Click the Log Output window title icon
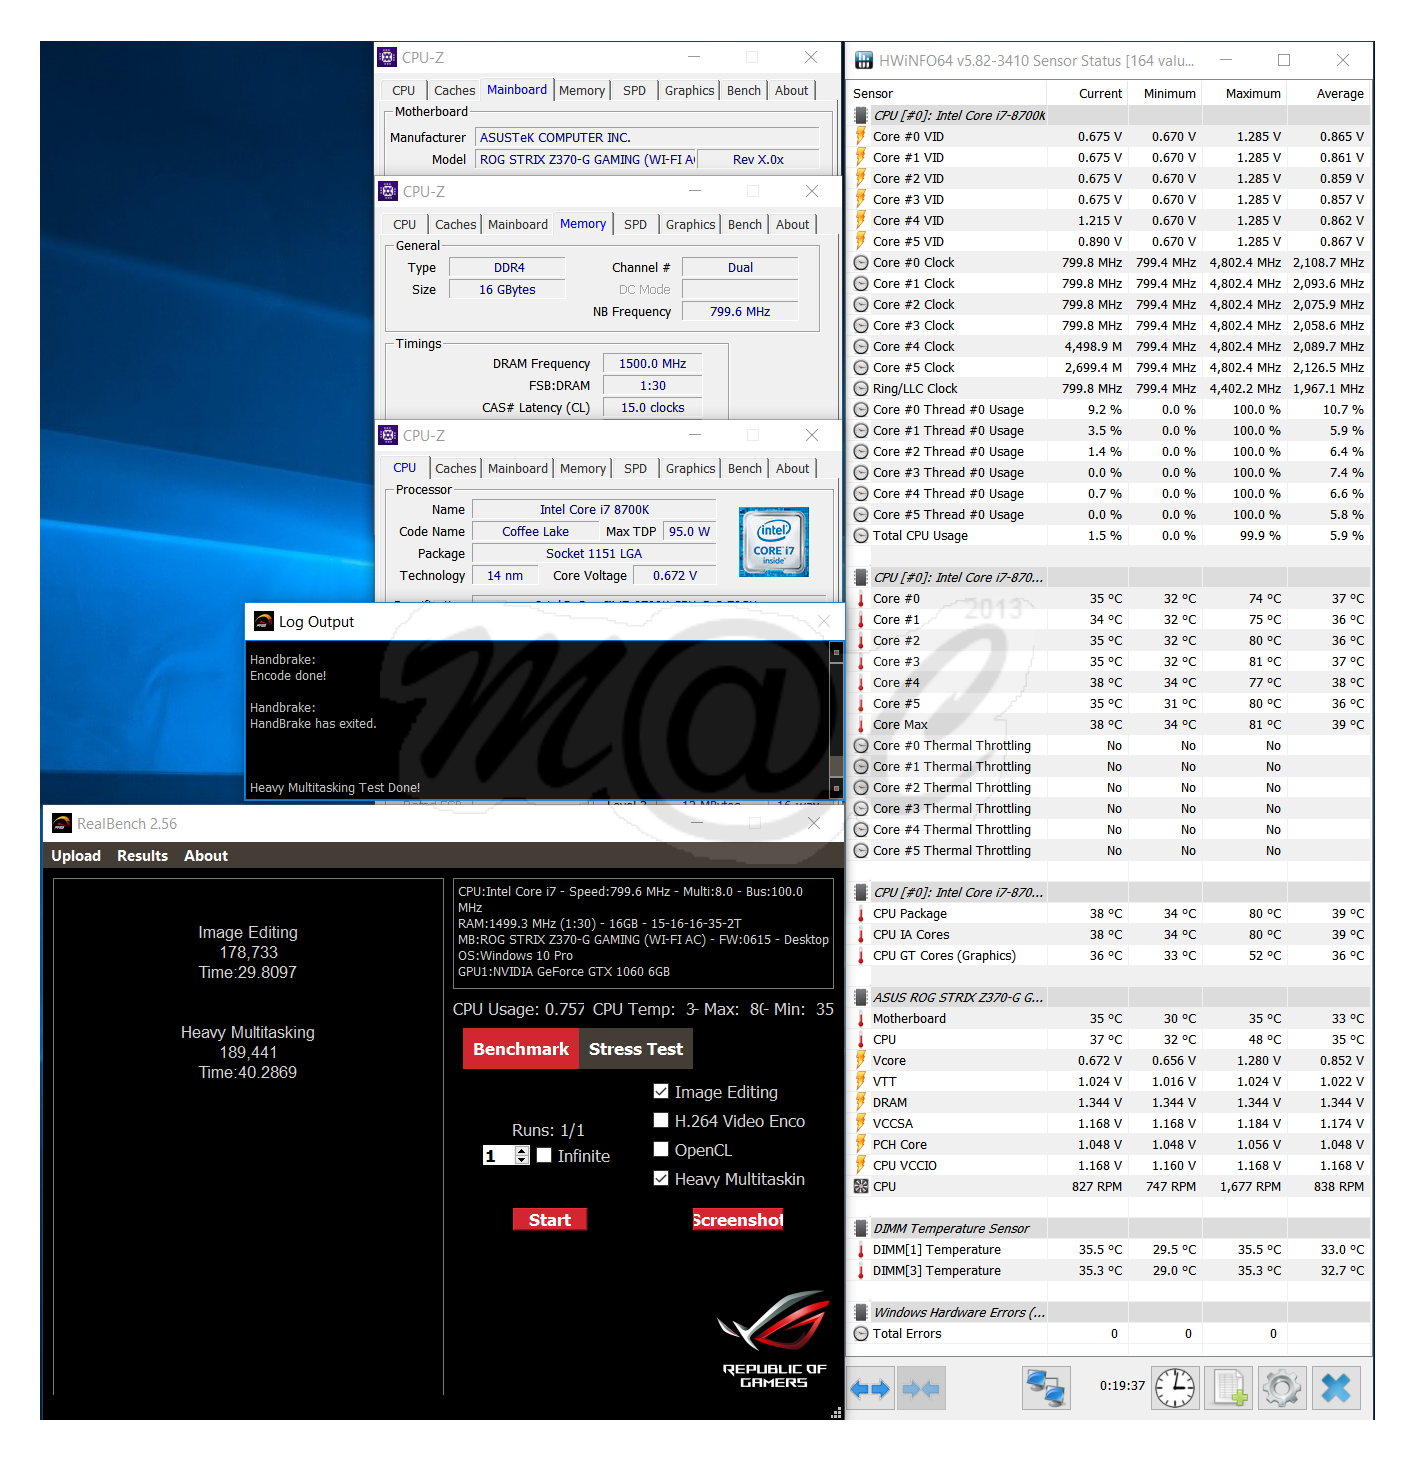 tap(264, 621)
